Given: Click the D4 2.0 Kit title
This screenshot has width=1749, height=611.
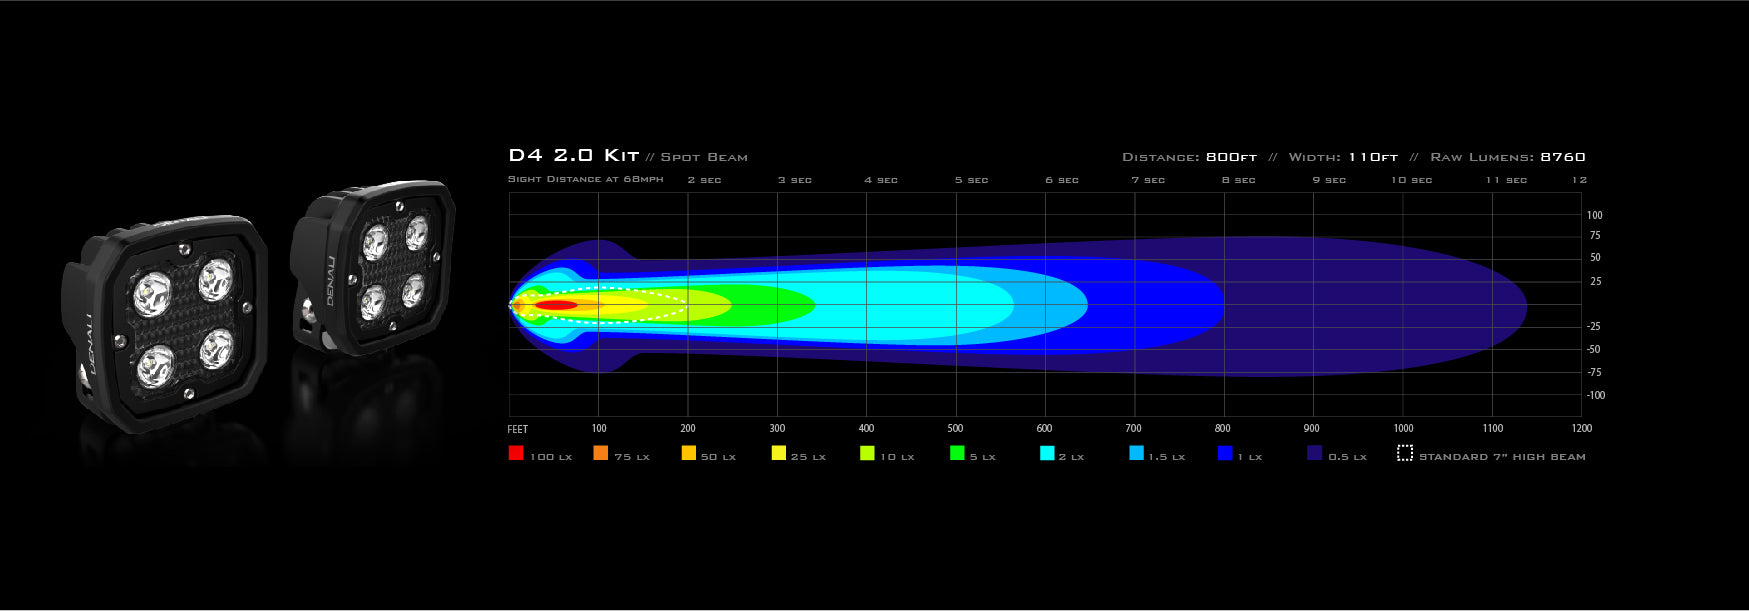Looking at the screenshot, I should pos(573,156).
